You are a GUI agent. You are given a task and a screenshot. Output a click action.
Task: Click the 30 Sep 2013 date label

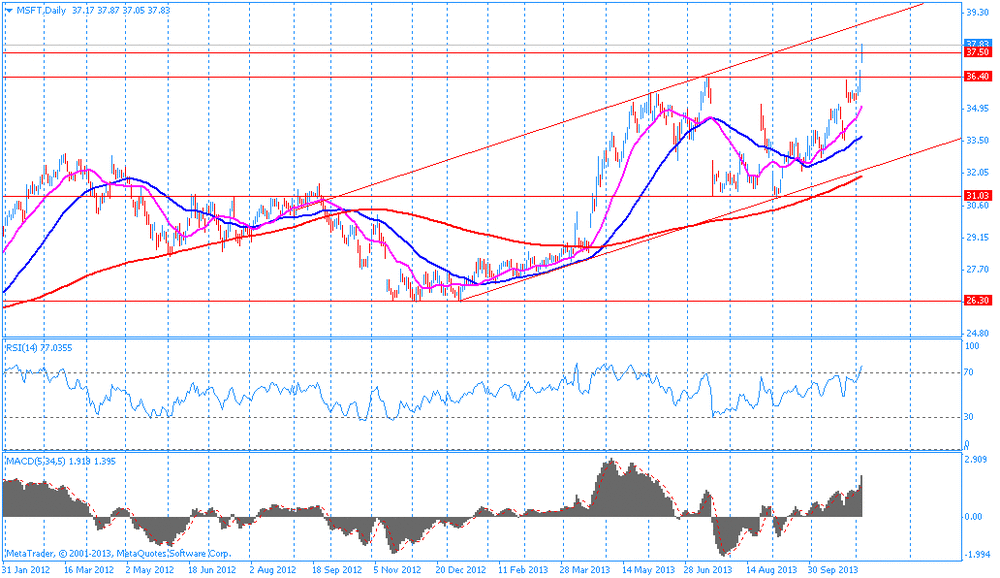point(833,570)
